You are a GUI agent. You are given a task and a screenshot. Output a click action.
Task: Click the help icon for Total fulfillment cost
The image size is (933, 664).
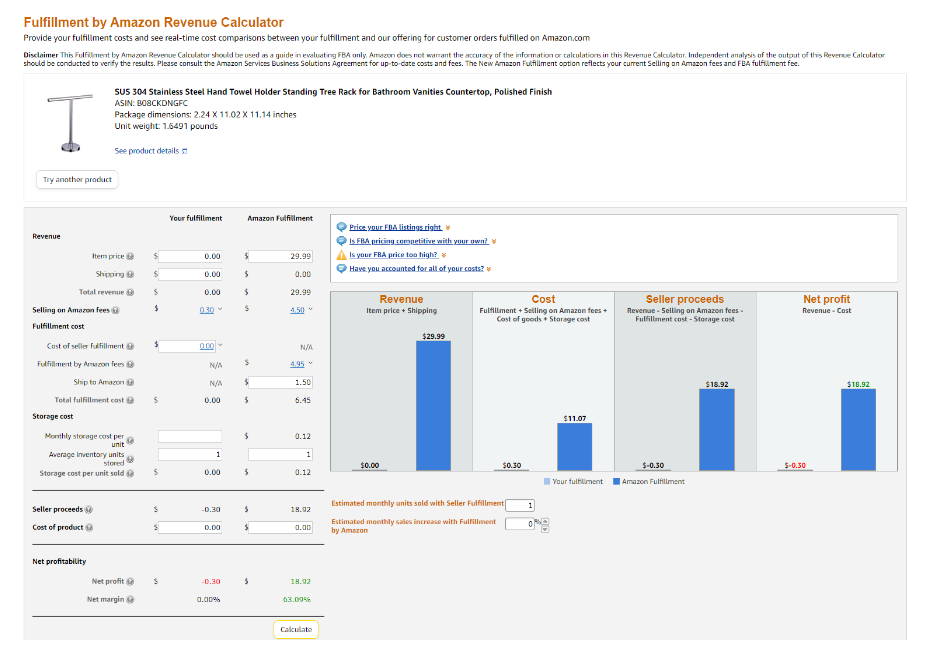130,400
